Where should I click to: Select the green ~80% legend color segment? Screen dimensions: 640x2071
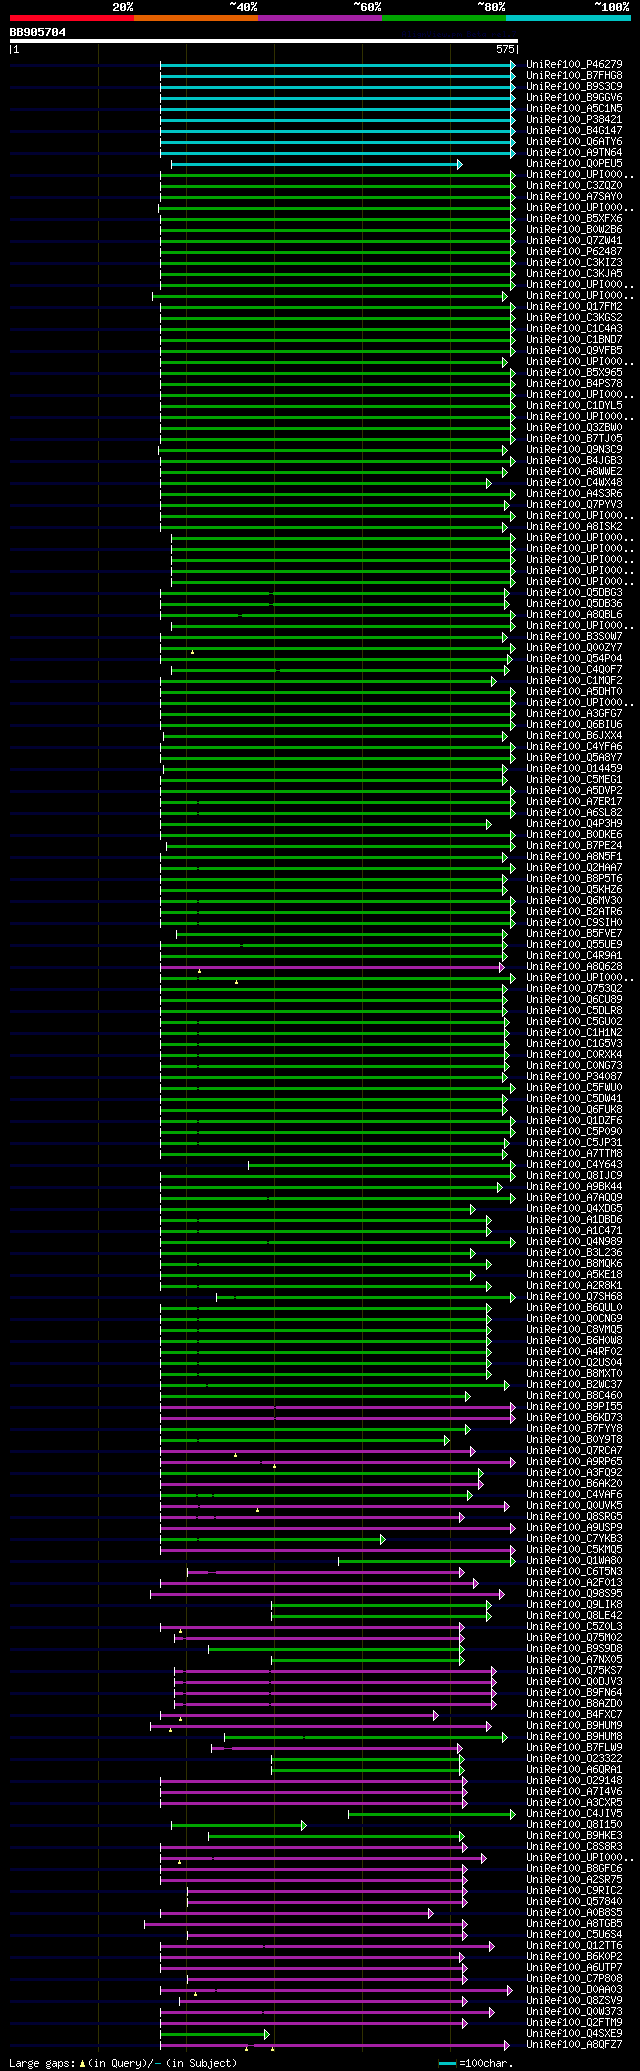pos(443,18)
